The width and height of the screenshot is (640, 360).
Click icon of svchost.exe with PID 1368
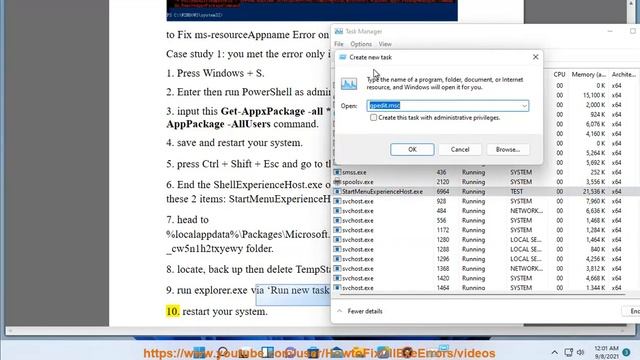coord(337,269)
